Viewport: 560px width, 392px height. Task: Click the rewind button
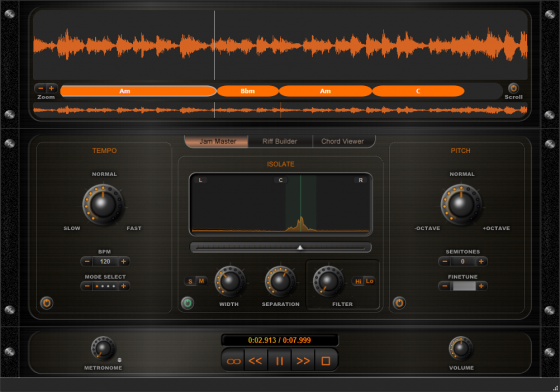click(x=255, y=361)
